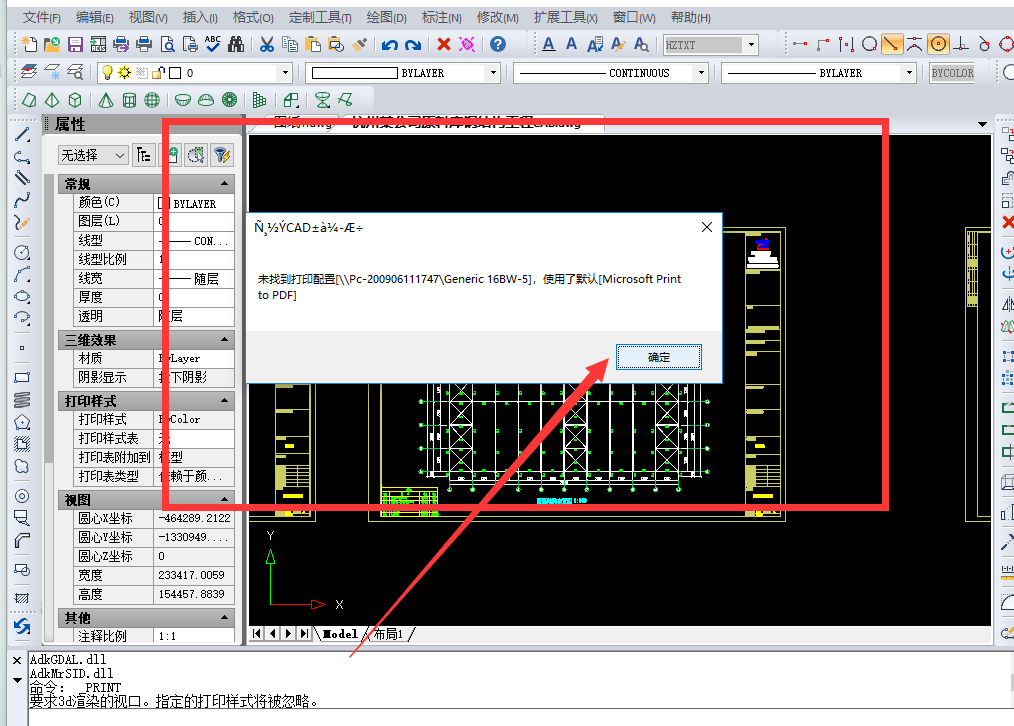Image resolution: width=1014 pixels, height=726 pixels.
Task: Undo last action with the blue arrow
Action: (x=389, y=45)
